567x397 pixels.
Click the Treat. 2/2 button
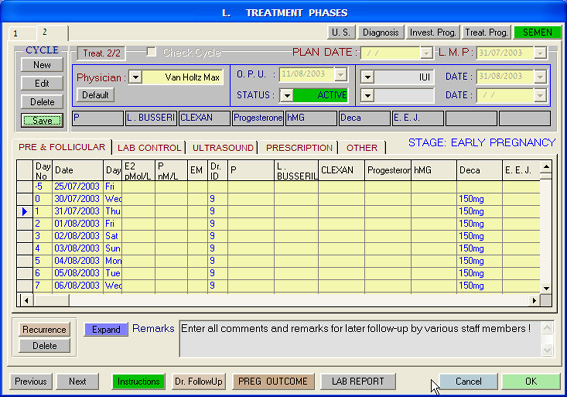(102, 54)
